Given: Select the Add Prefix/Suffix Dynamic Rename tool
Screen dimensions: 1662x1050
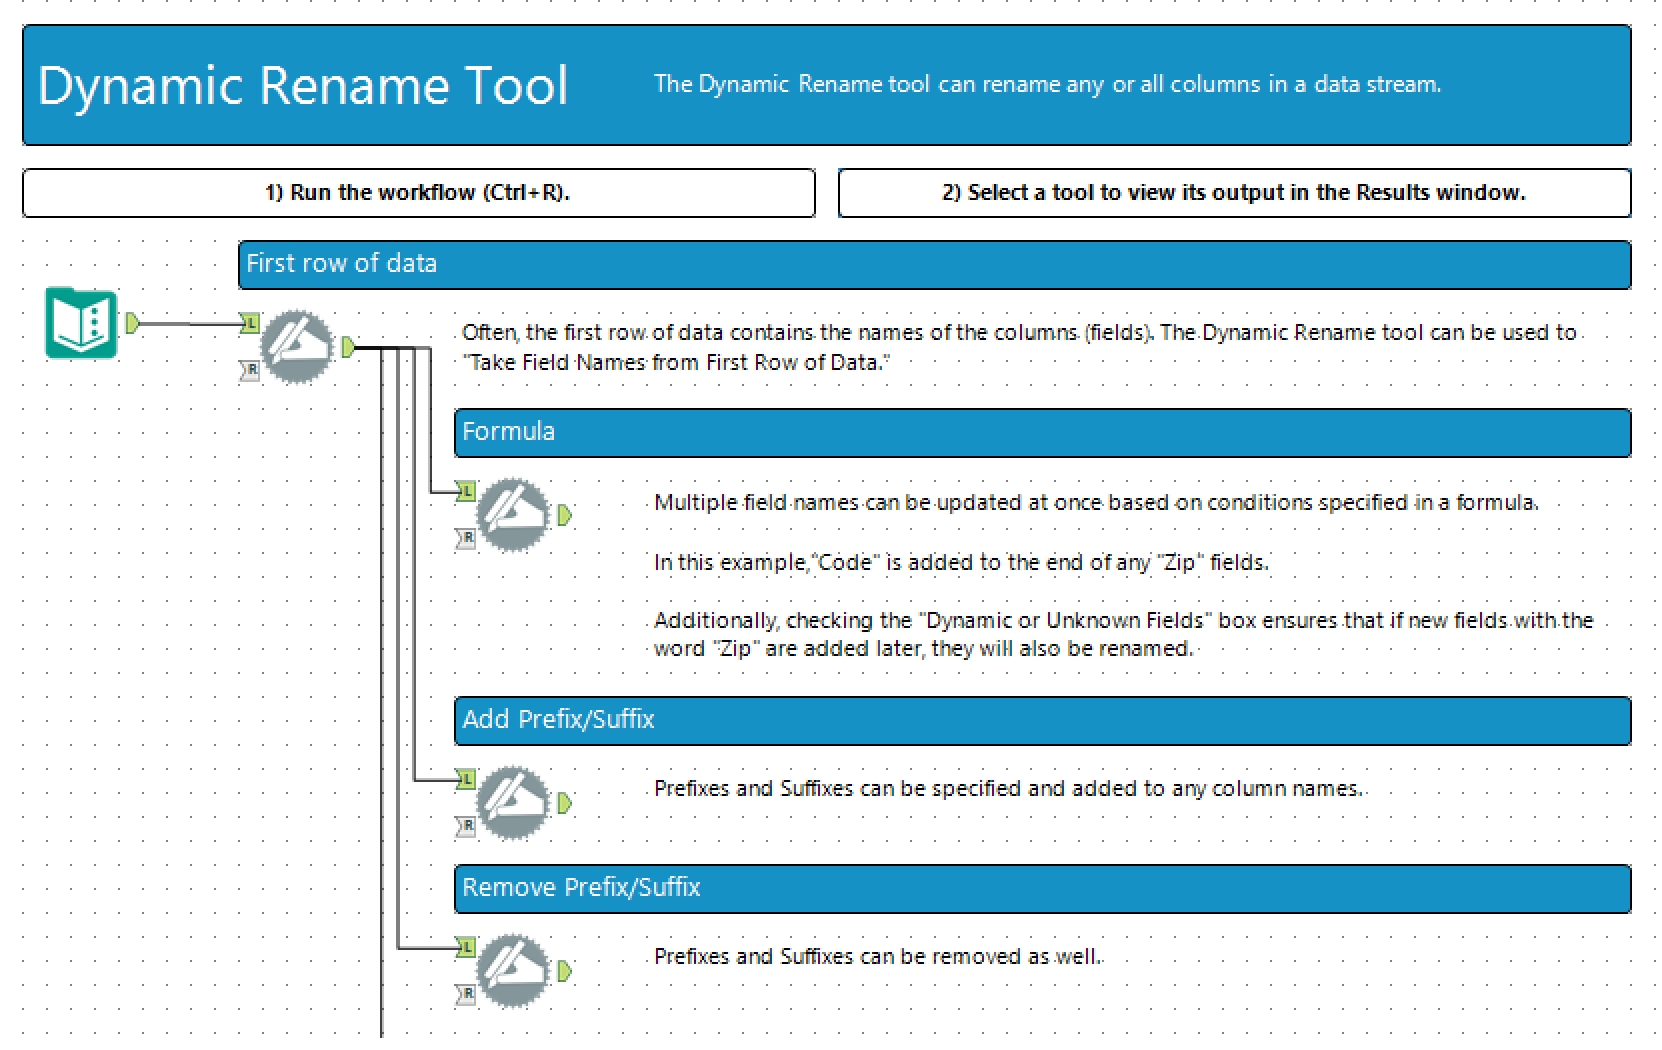Looking at the screenshot, I should click(513, 803).
